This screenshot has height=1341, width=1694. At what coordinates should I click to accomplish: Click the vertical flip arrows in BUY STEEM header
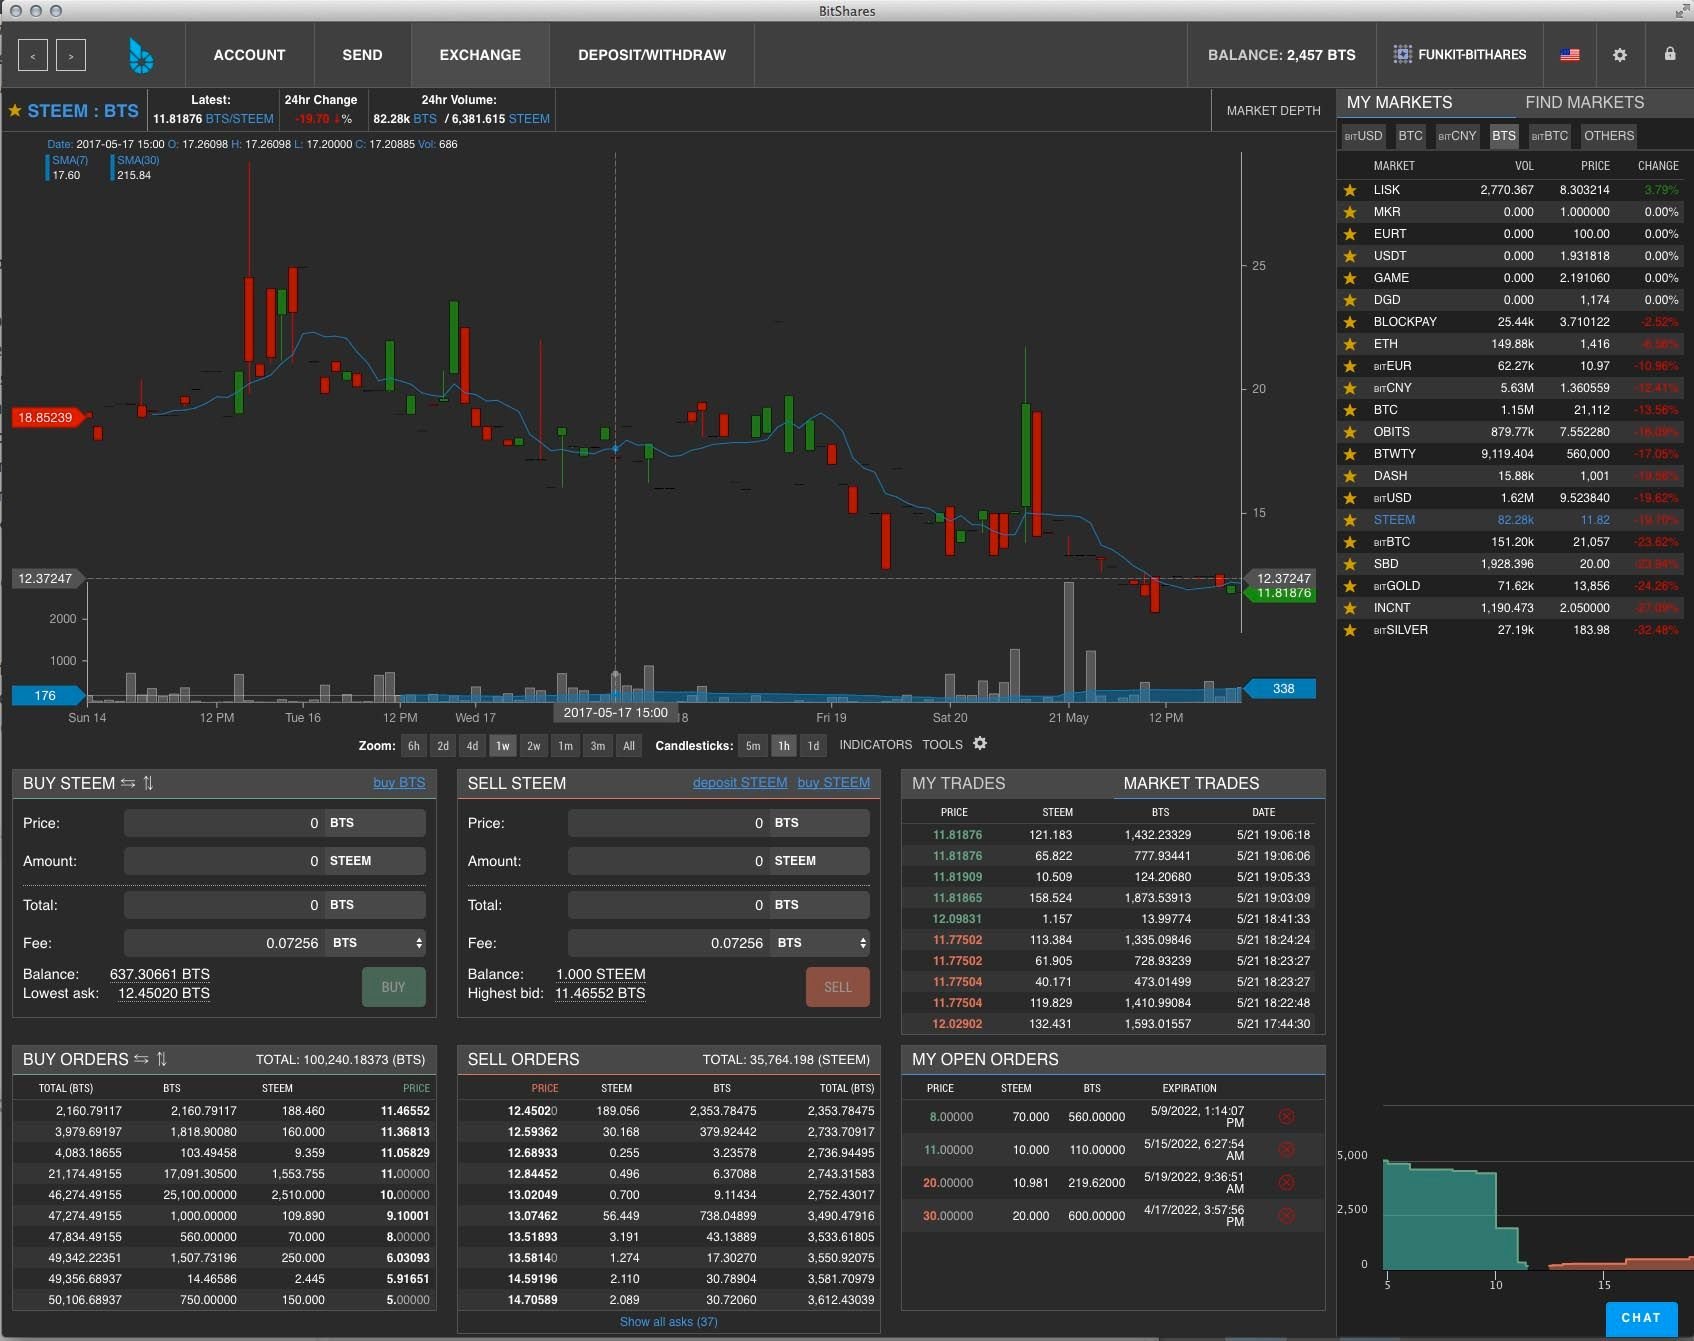coord(148,783)
